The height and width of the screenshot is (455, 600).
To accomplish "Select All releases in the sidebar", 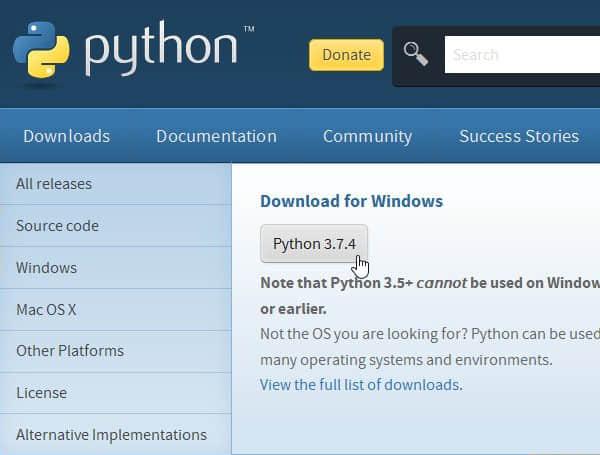I will tap(54, 184).
